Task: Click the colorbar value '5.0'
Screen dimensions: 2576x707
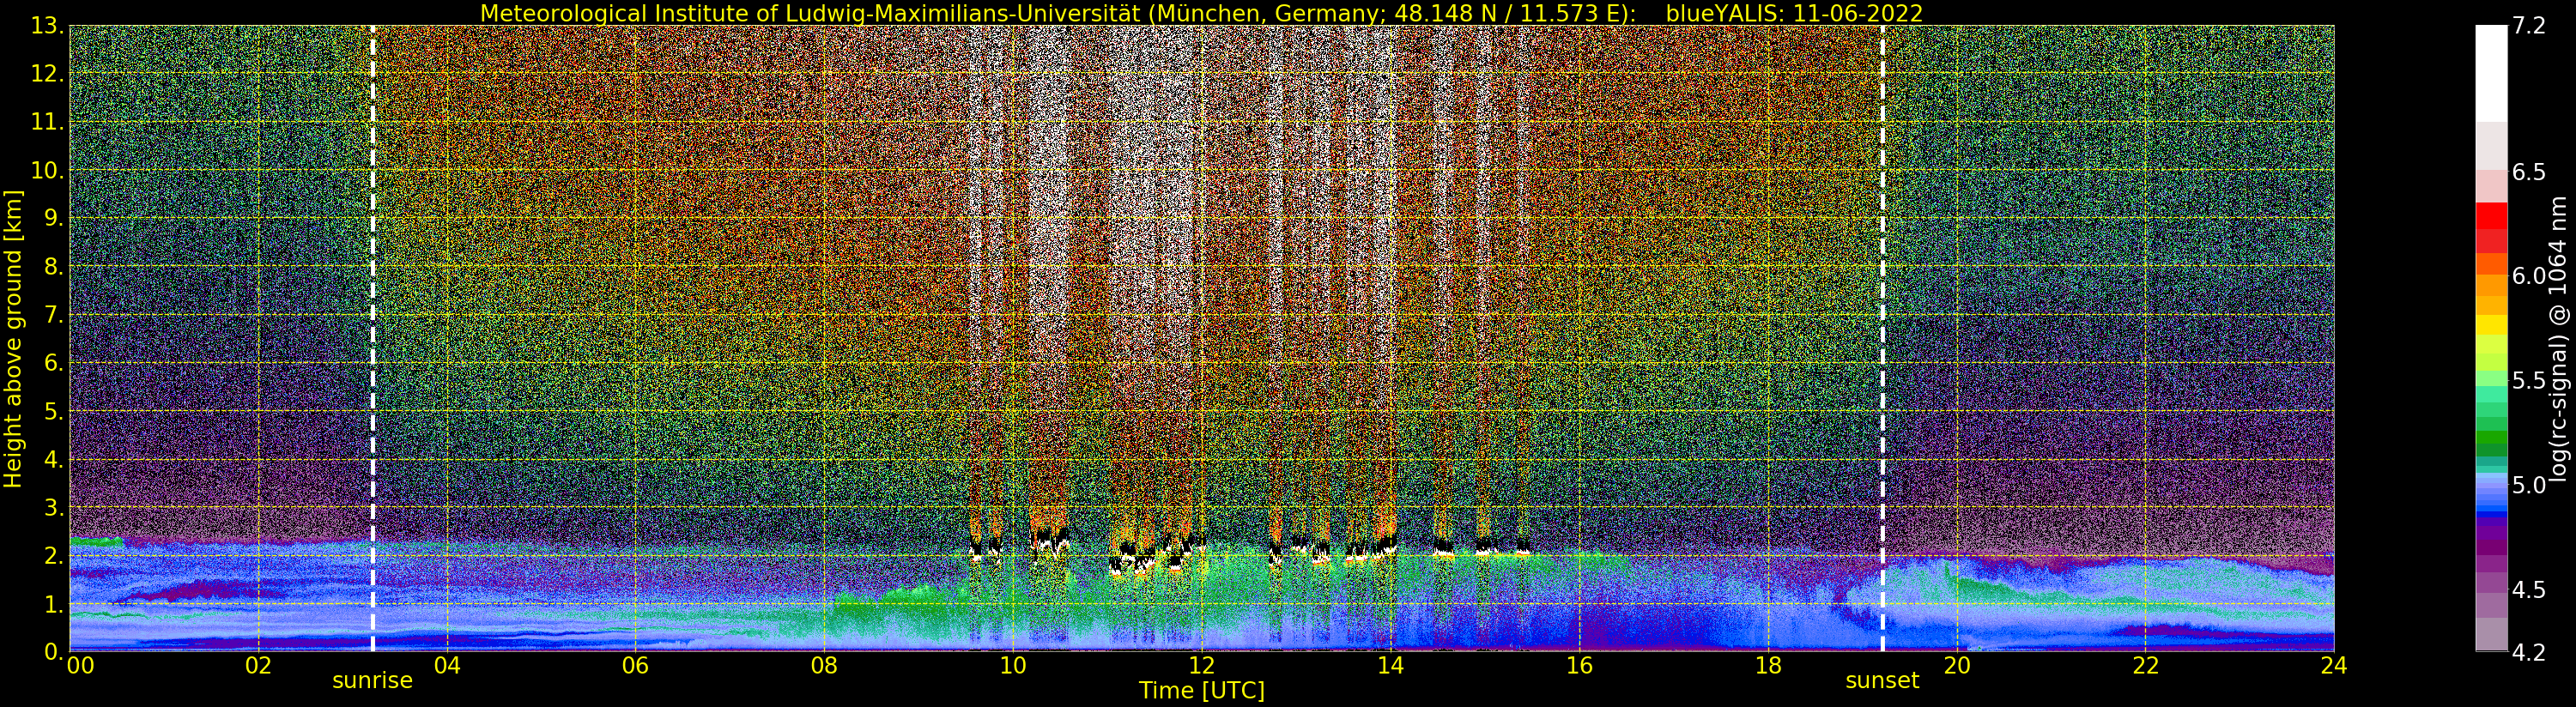Action: pos(2529,485)
